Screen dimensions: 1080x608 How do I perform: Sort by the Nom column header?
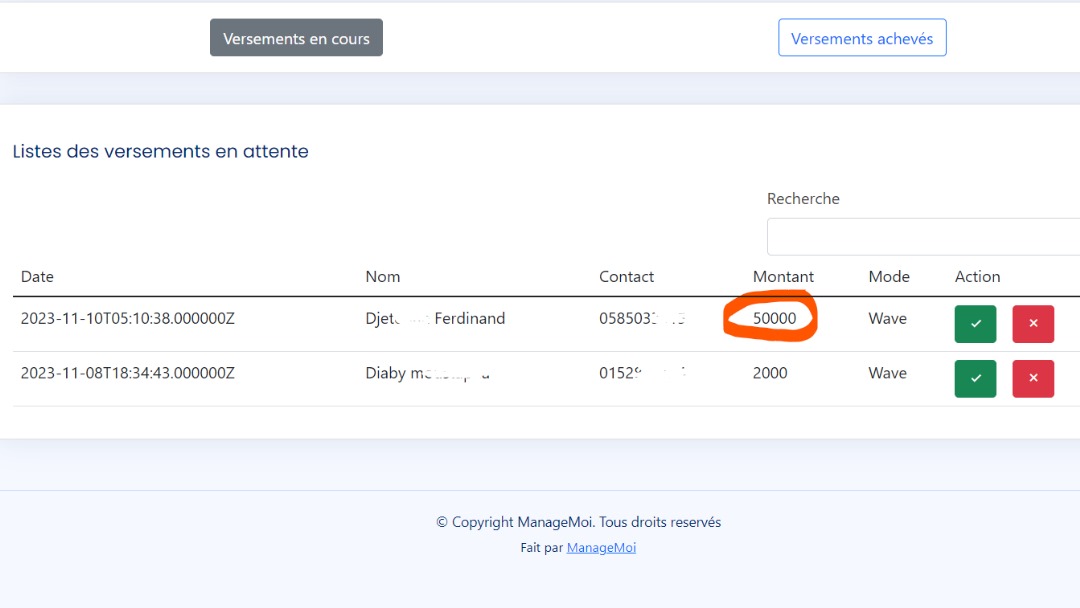point(383,277)
